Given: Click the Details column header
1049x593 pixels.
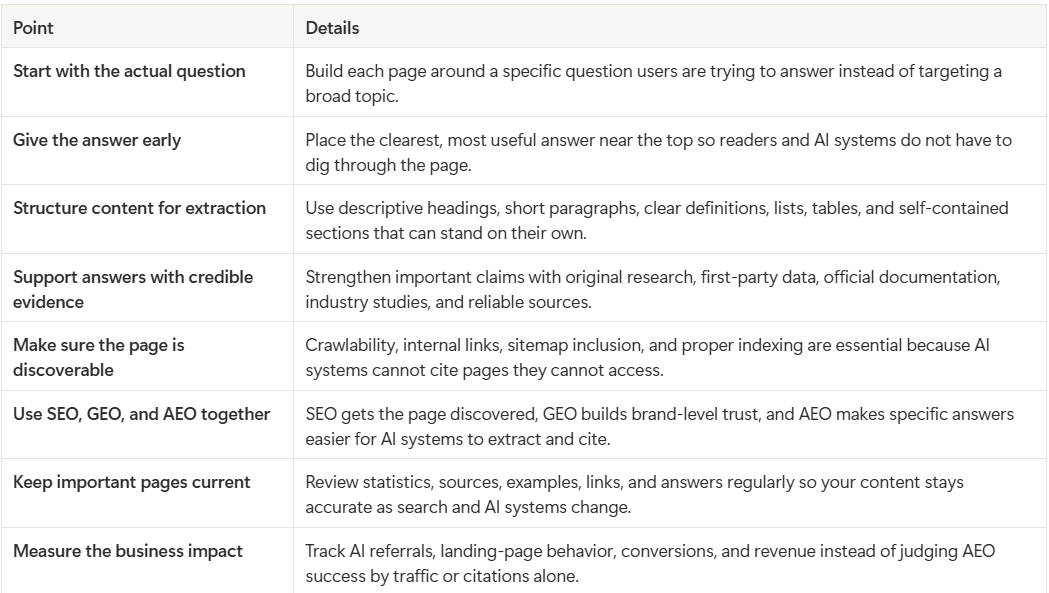Looking at the screenshot, I should pos(670,27).
